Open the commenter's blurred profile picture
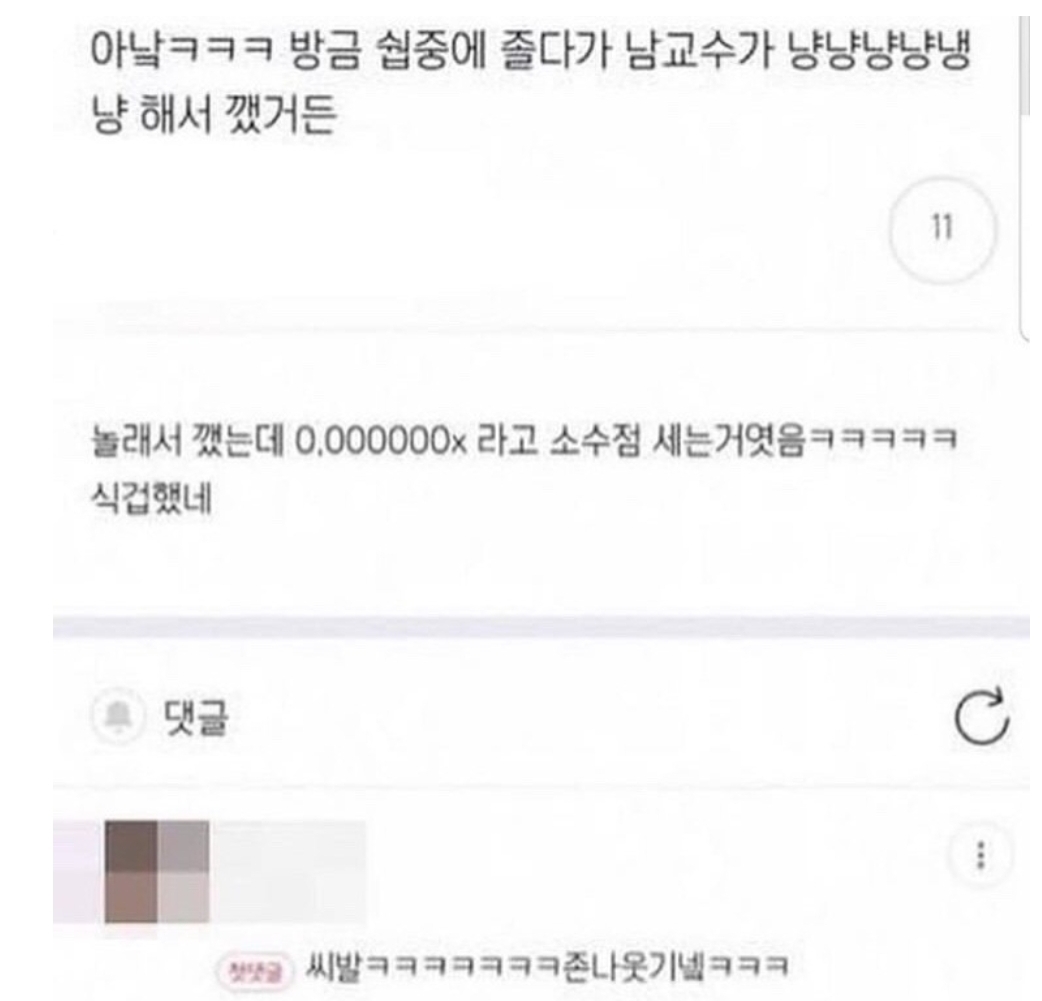1042x1001 pixels. tap(157, 871)
